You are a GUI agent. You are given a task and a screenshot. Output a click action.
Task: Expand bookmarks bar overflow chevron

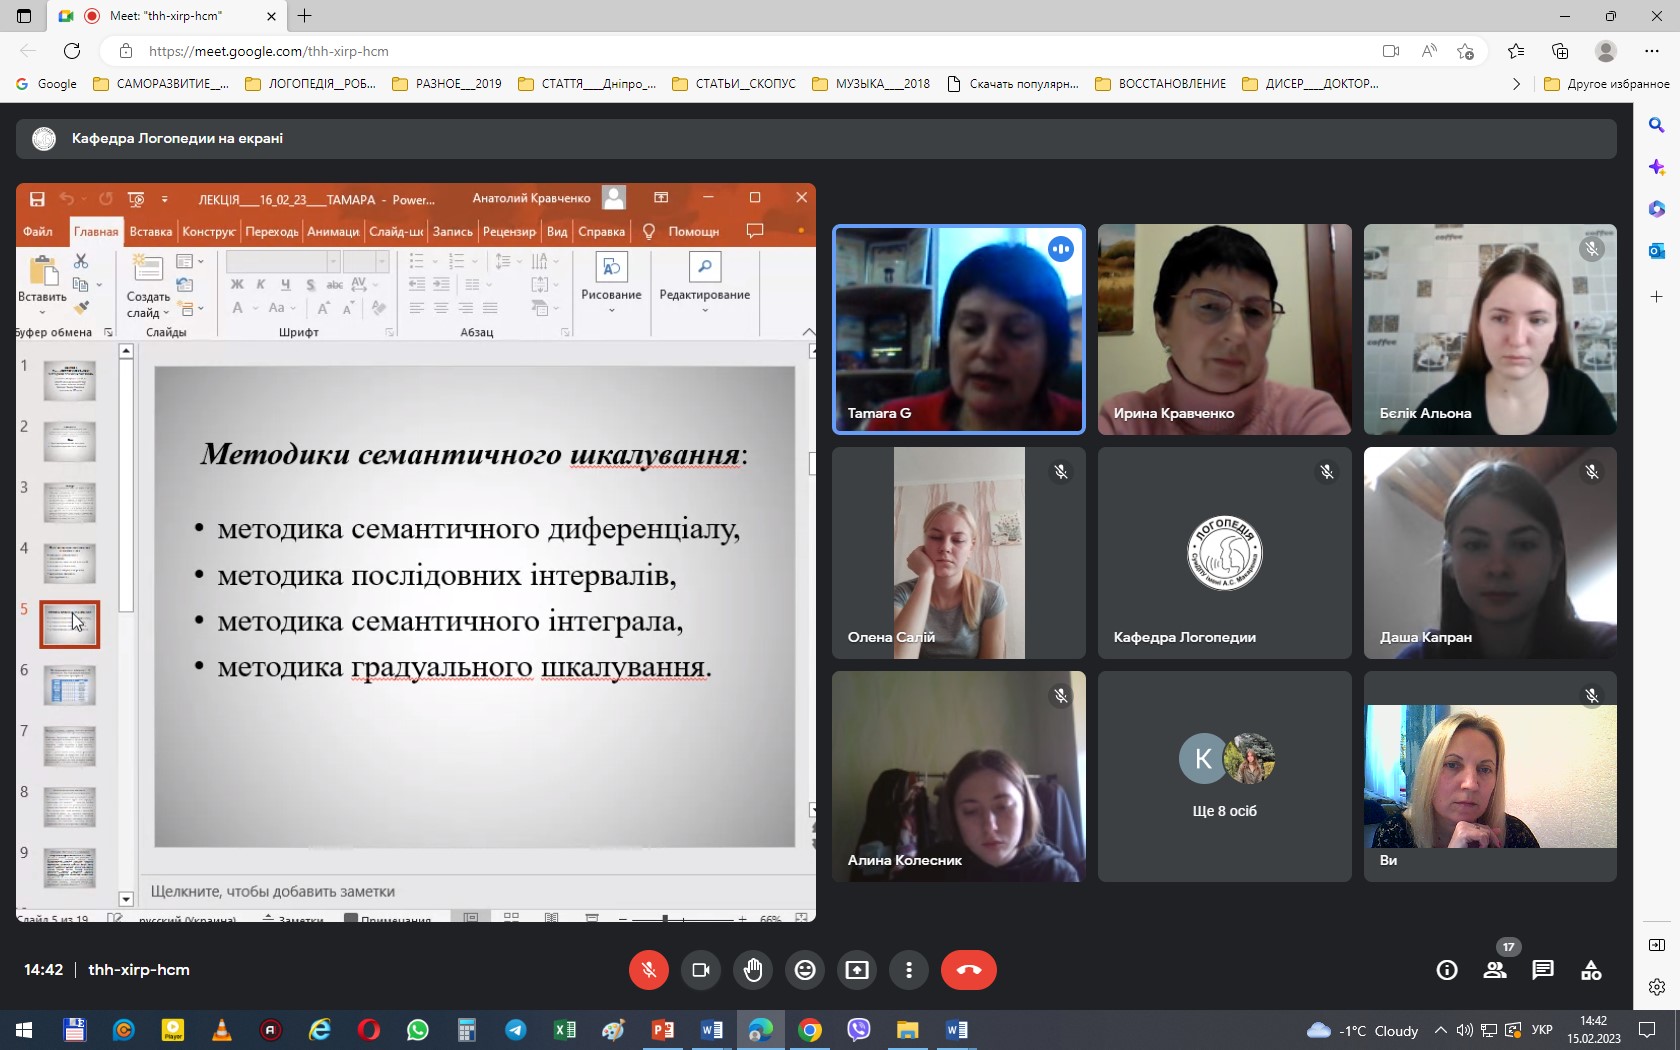coord(1516,84)
